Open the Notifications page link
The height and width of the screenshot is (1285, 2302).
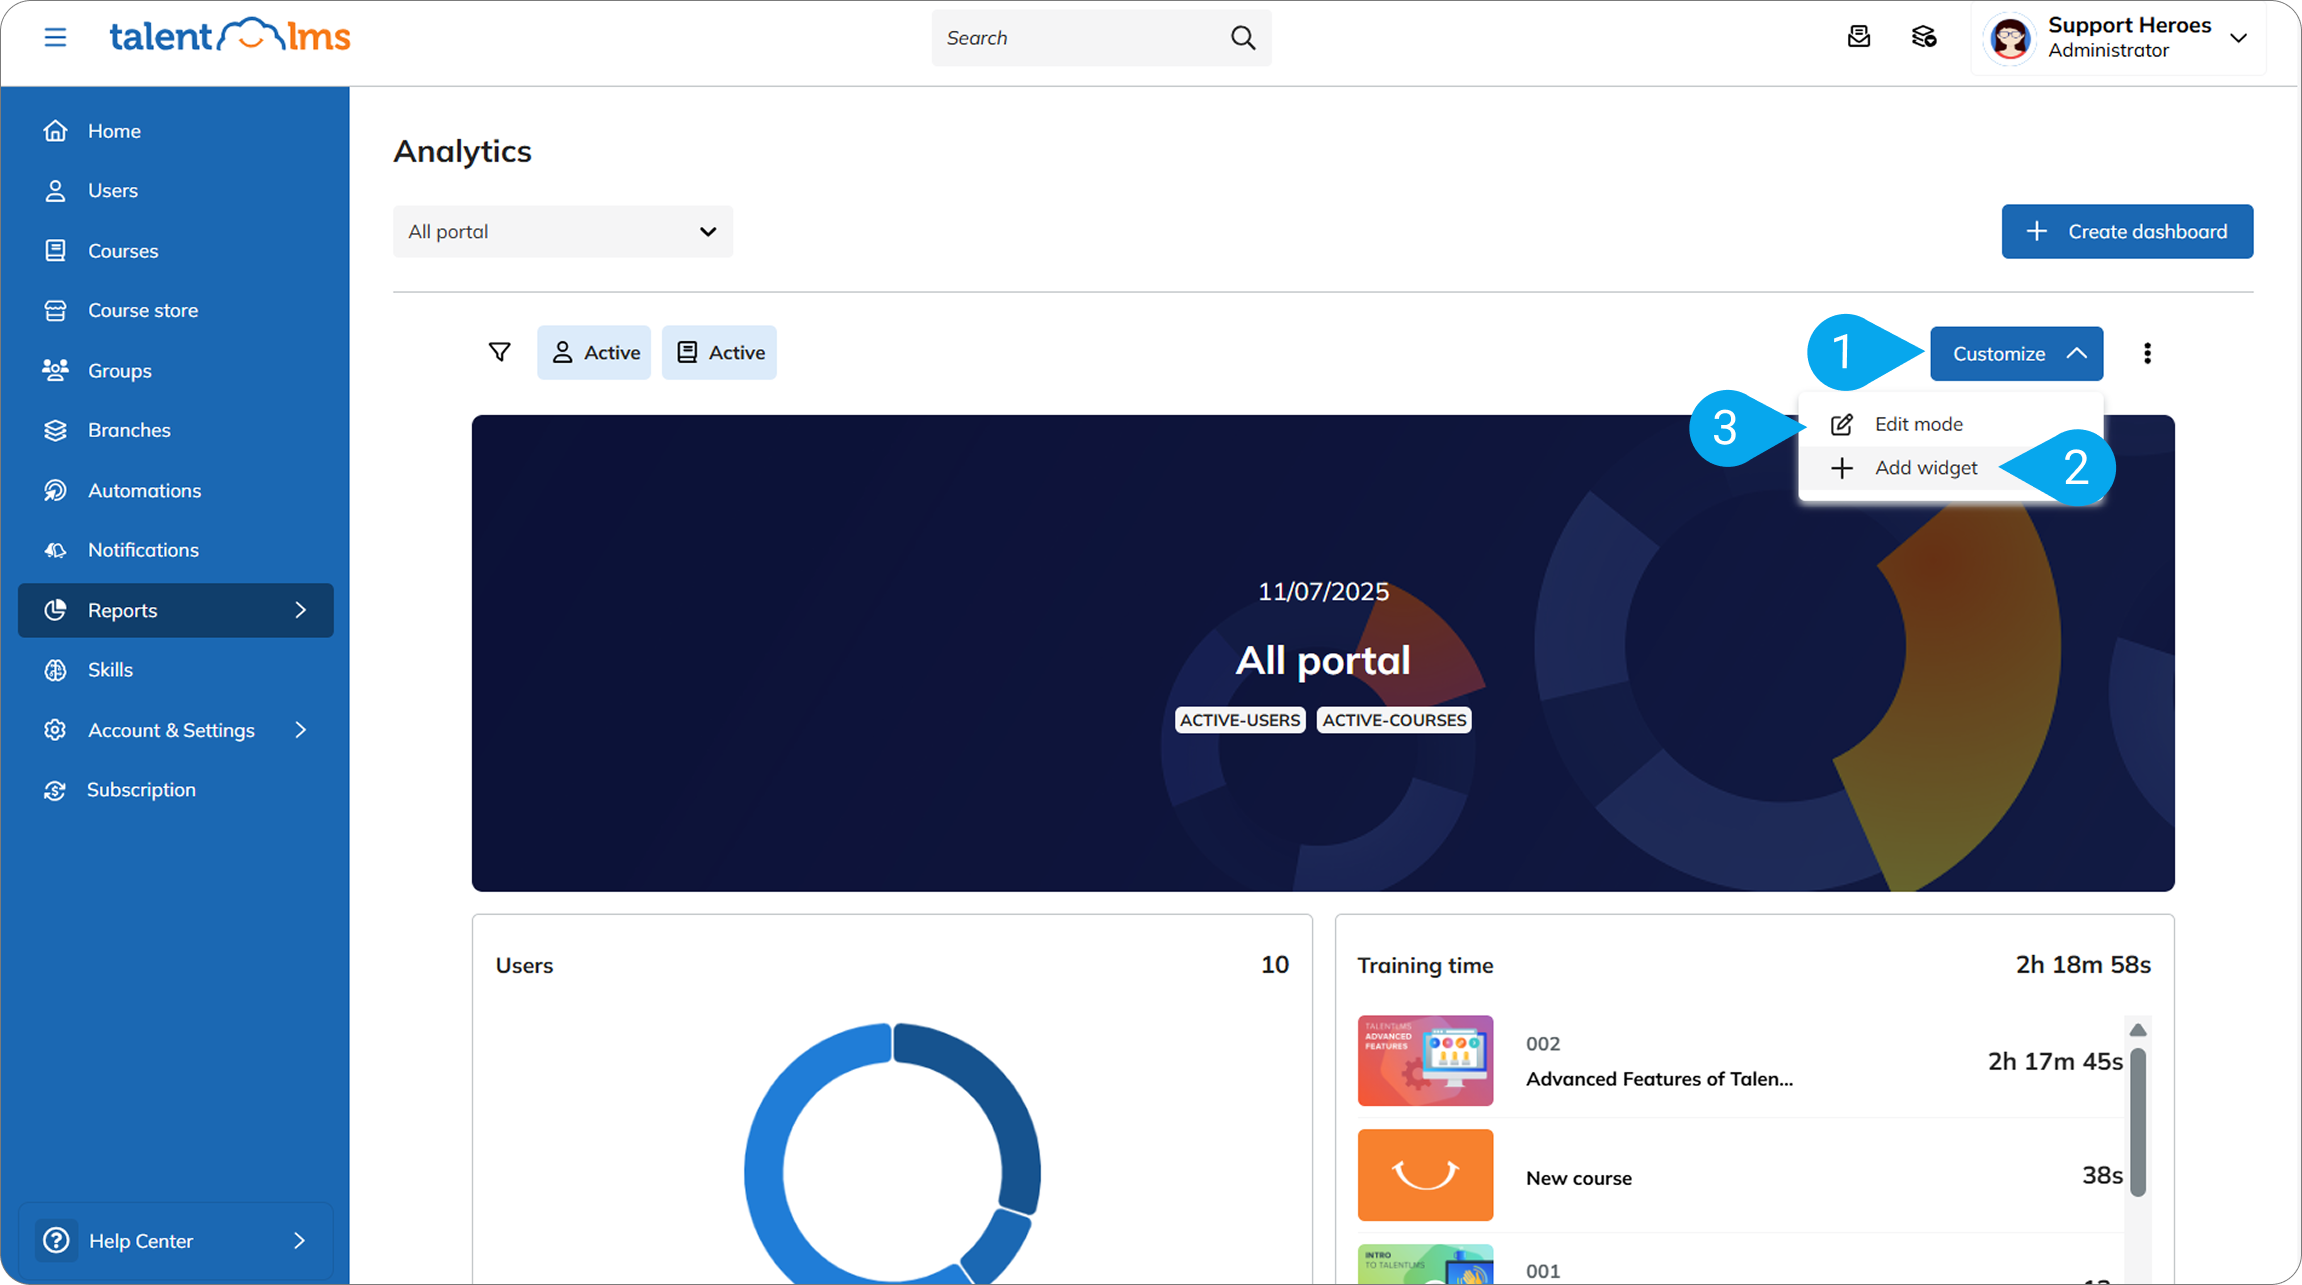(x=143, y=550)
